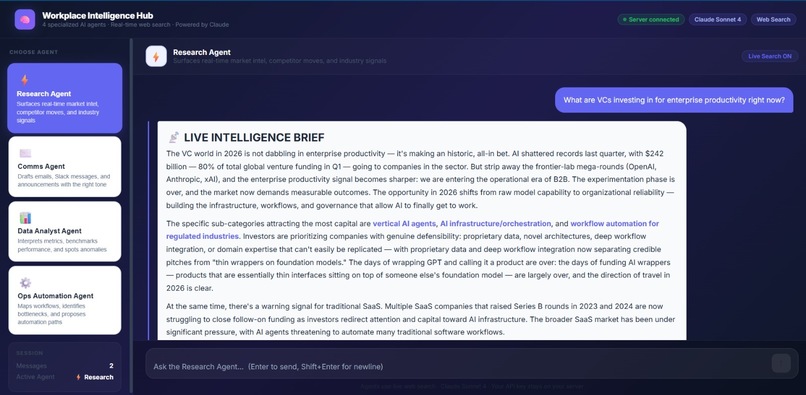Open the AI infrastructure/orchestration link

[496, 224]
